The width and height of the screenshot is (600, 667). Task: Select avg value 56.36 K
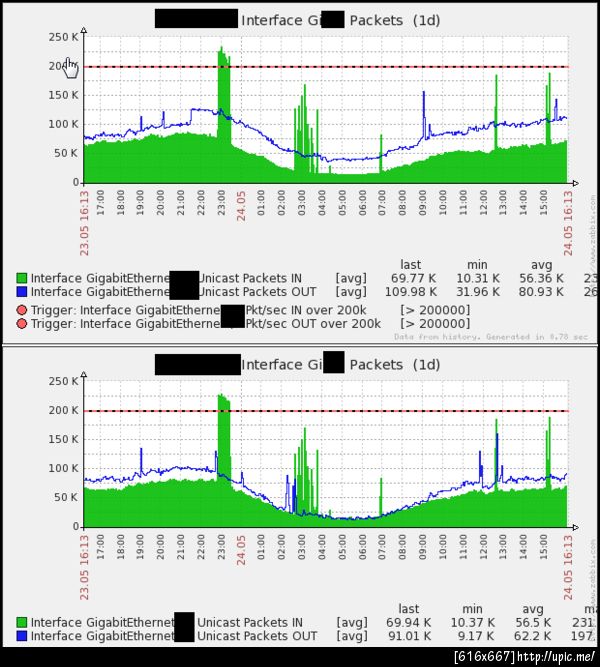click(x=541, y=279)
